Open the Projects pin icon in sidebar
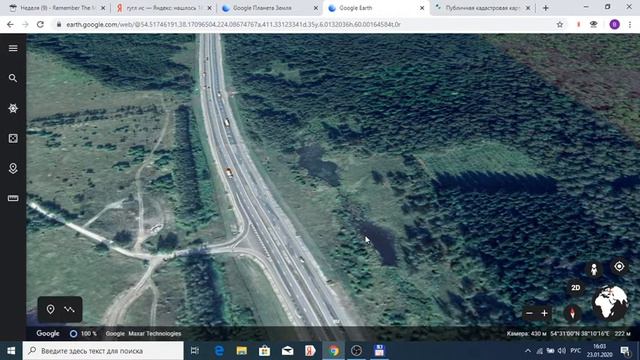 point(13,168)
